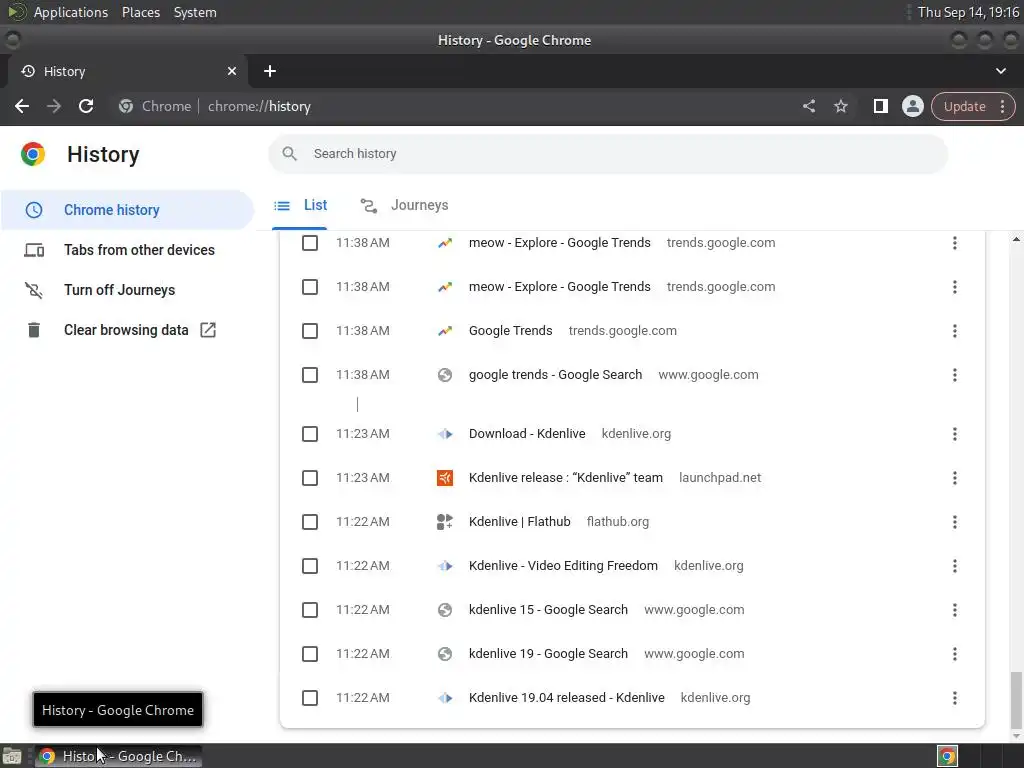Viewport: 1024px width, 768px height.
Task: Click the scrollbar up arrow
Action: click(1016, 240)
